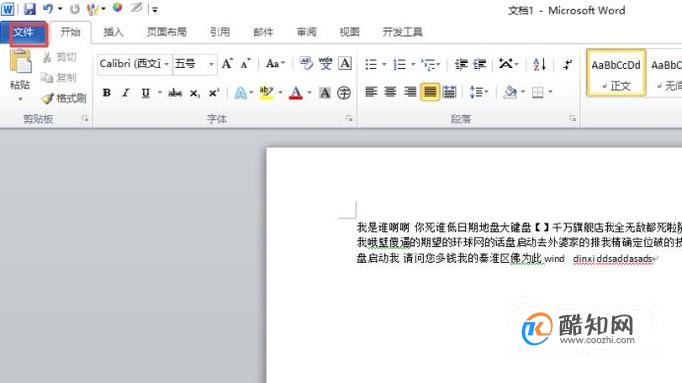Open the 审阅 (Review) tab
The height and width of the screenshot is (383, 682).
point(307,32)
